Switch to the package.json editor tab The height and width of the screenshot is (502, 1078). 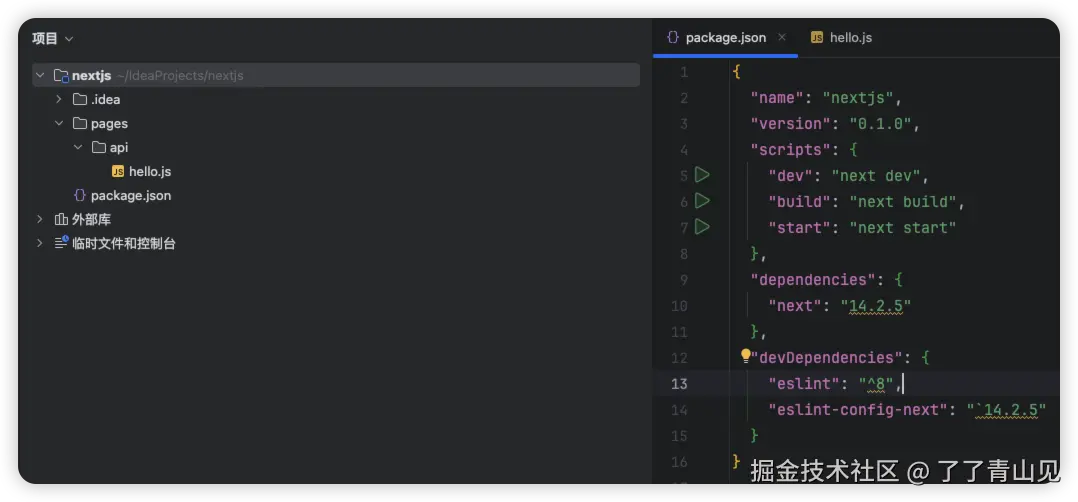(726, 38)
